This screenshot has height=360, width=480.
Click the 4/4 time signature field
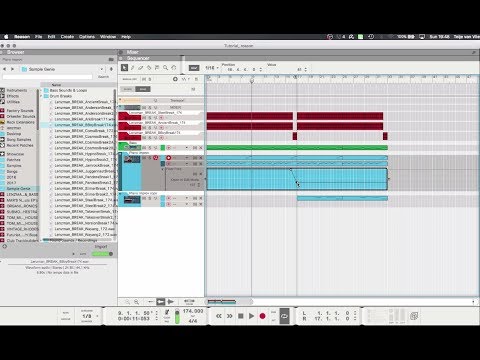pyautogui.click(x=193, y=321)
